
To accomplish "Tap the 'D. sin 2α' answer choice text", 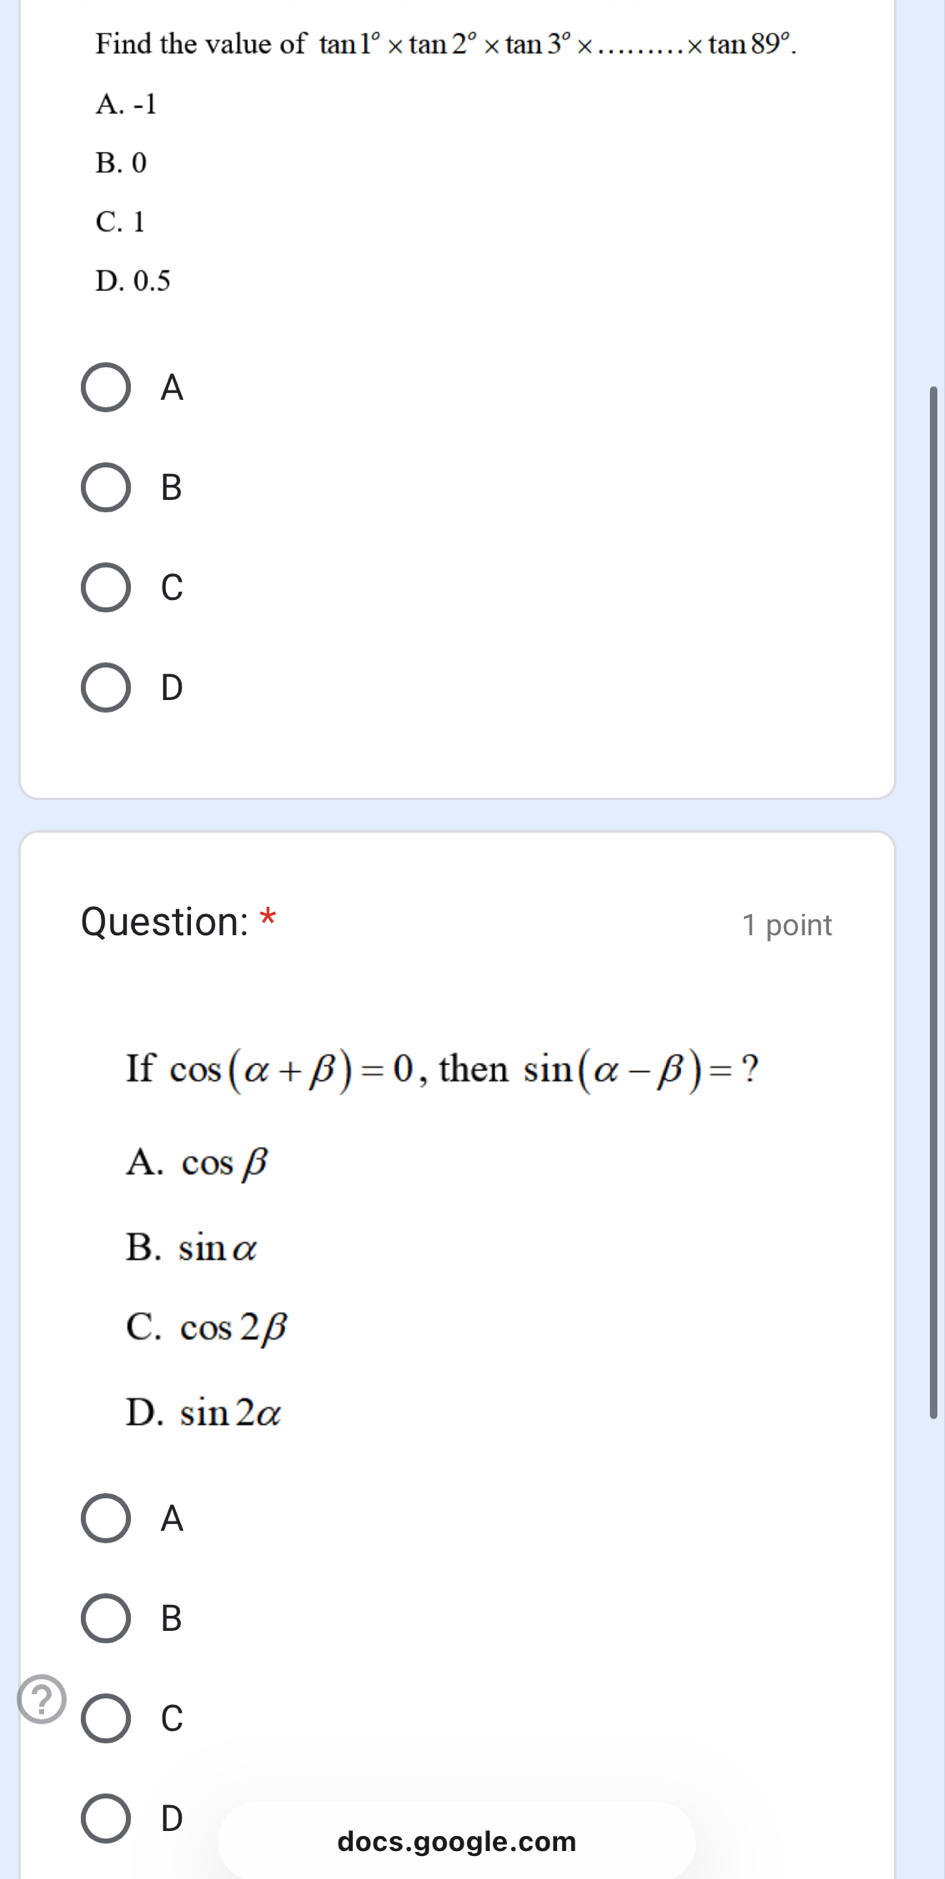I will (x=203, y=1413).
